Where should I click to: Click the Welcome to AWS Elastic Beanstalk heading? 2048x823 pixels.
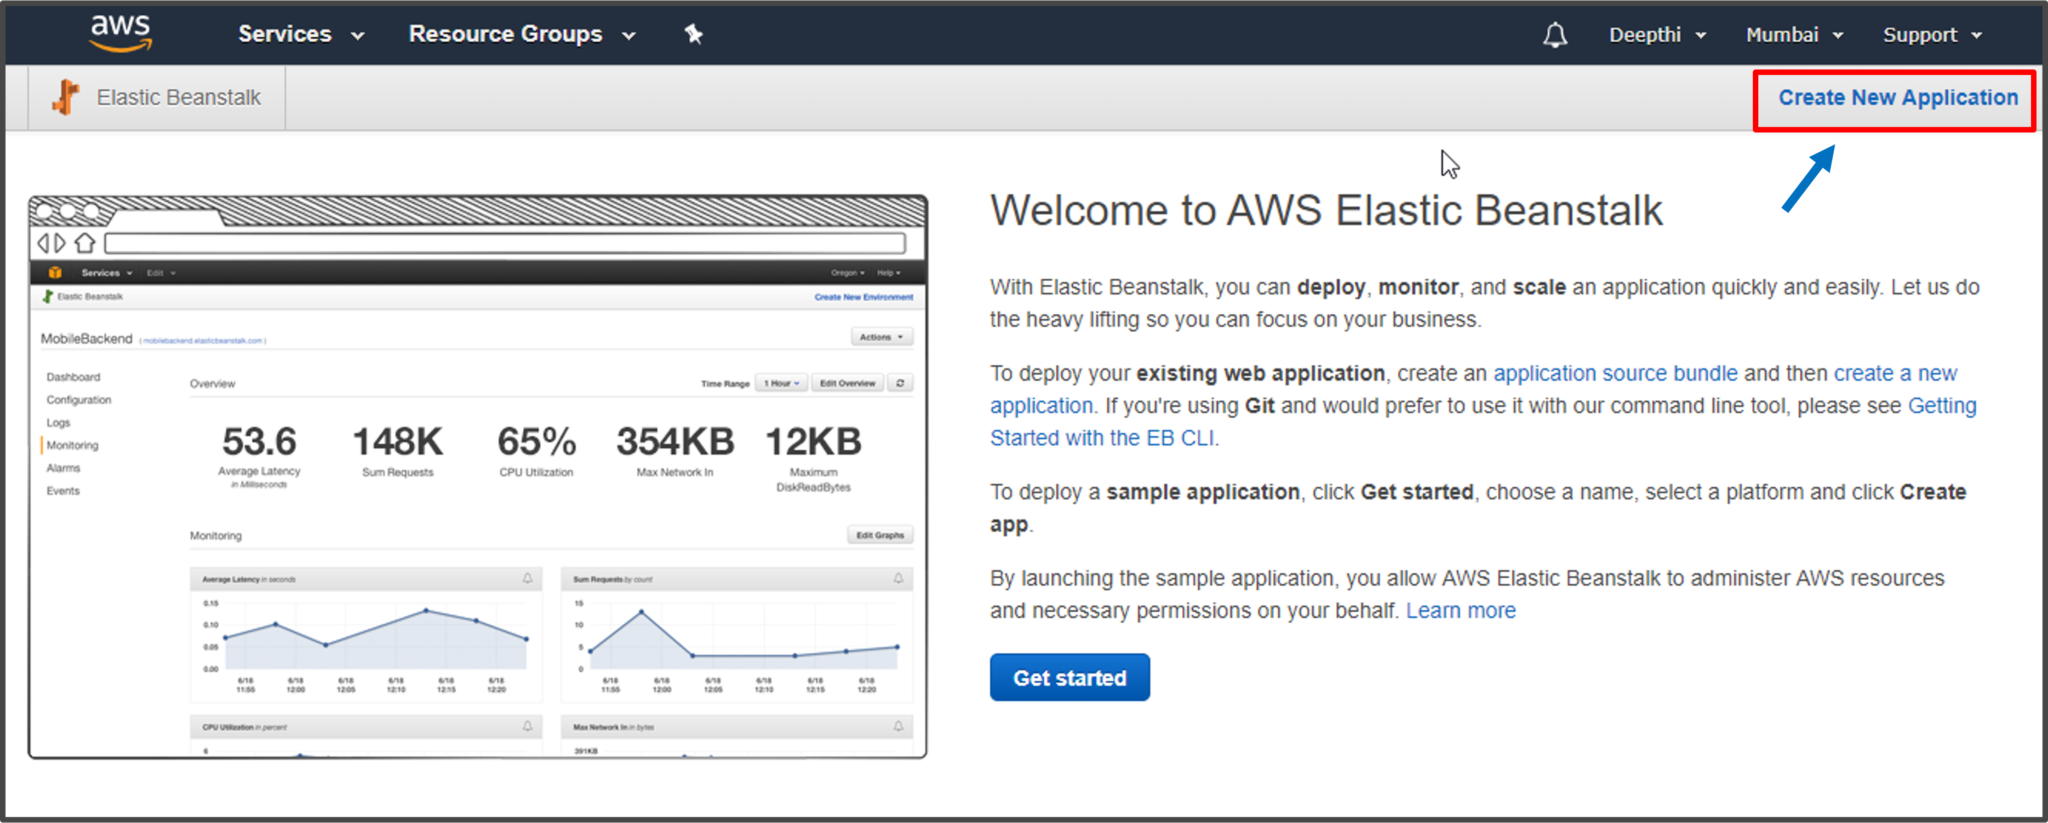click(x=1326, y=211)
